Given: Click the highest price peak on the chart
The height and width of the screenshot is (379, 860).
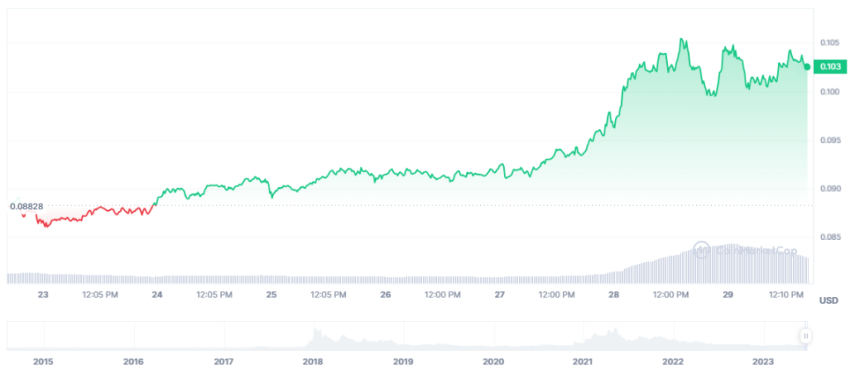Looking at the screenshot, I should pos(681,39).
